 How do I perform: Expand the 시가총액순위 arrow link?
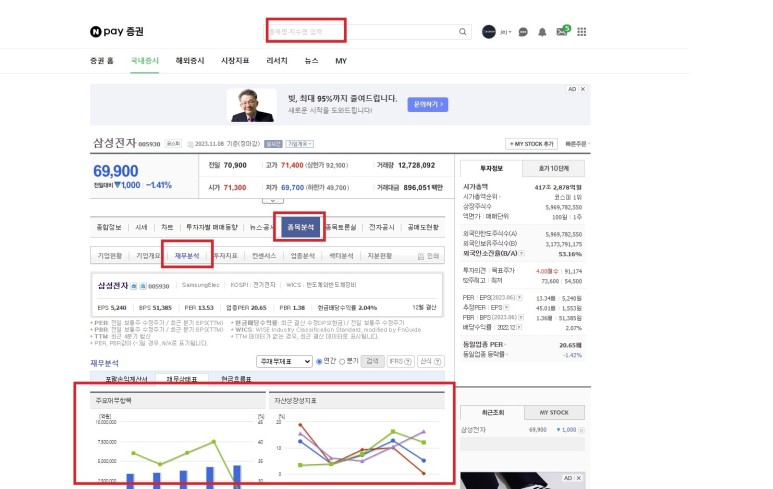coord(482,197)
